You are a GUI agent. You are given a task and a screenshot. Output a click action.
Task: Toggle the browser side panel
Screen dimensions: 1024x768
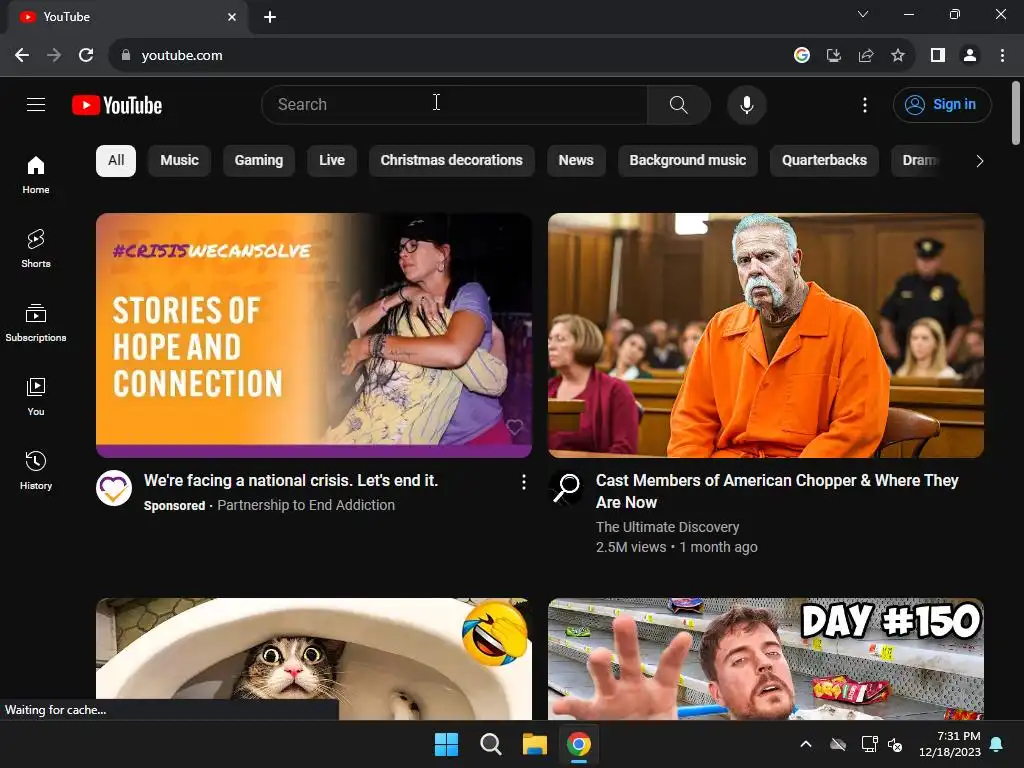938,55
